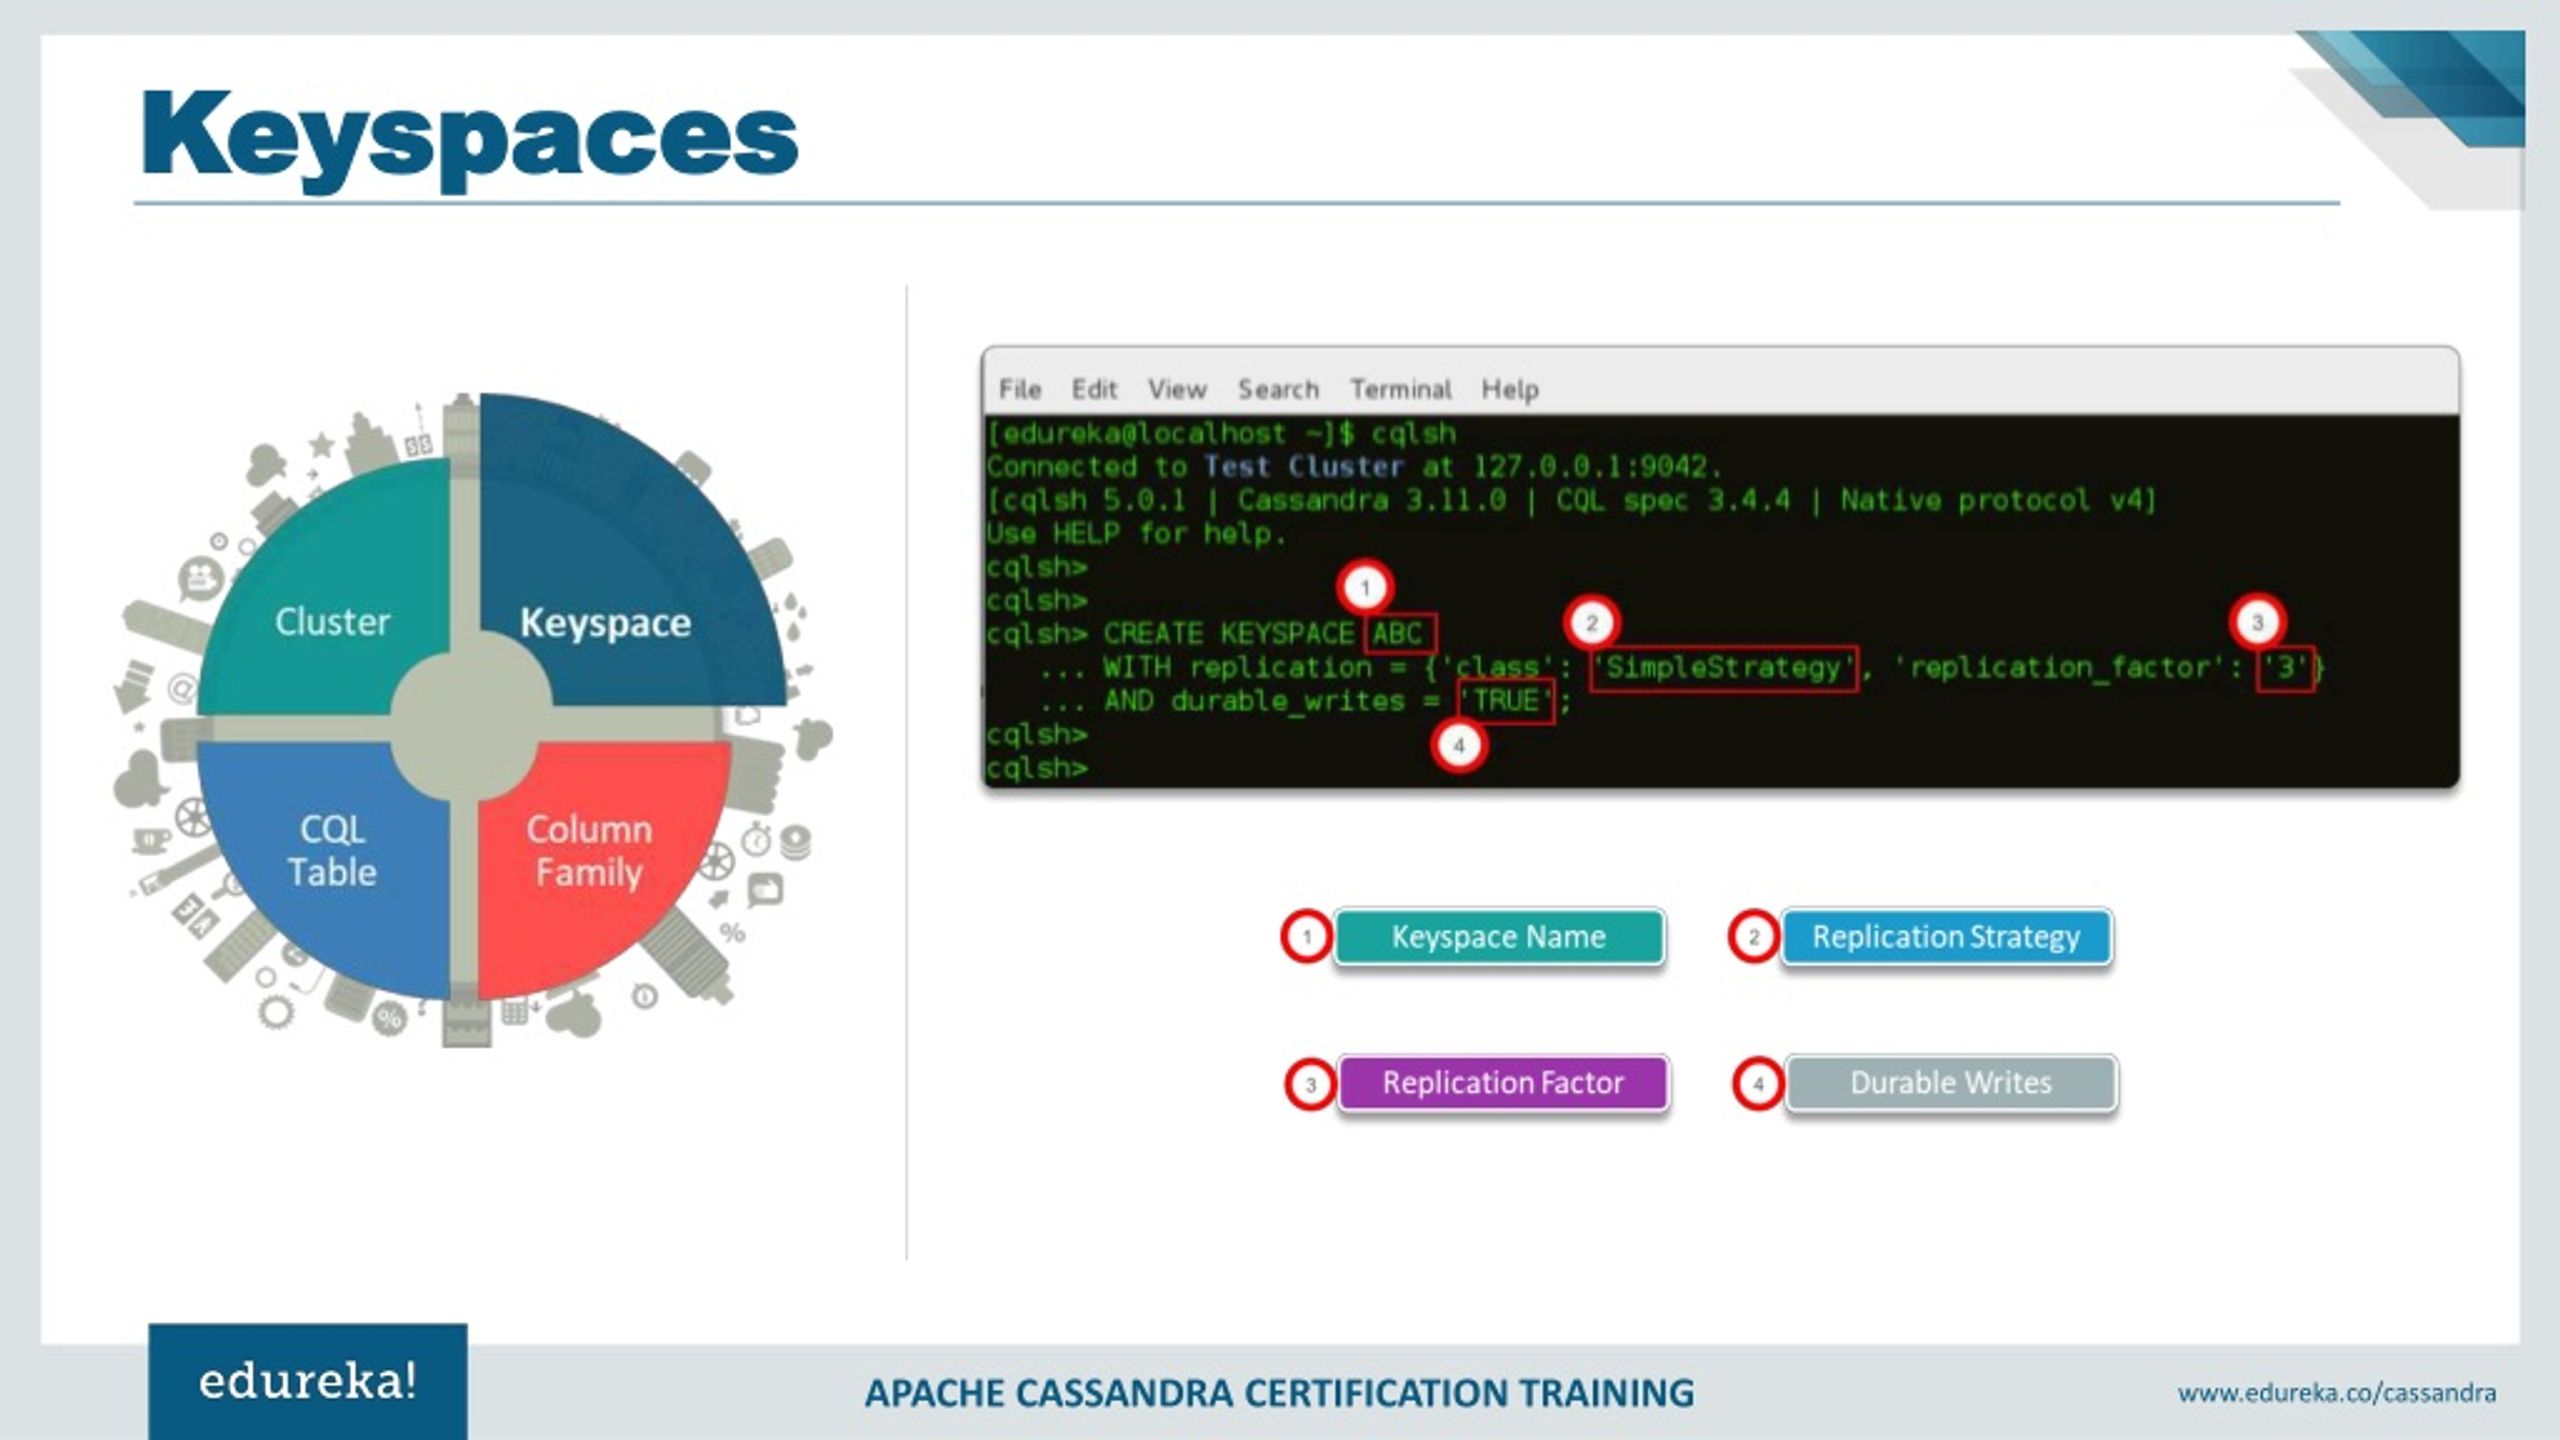Open the Search menu in the terminal
Screen dimensions: 2560x1440
(1280, 390)
